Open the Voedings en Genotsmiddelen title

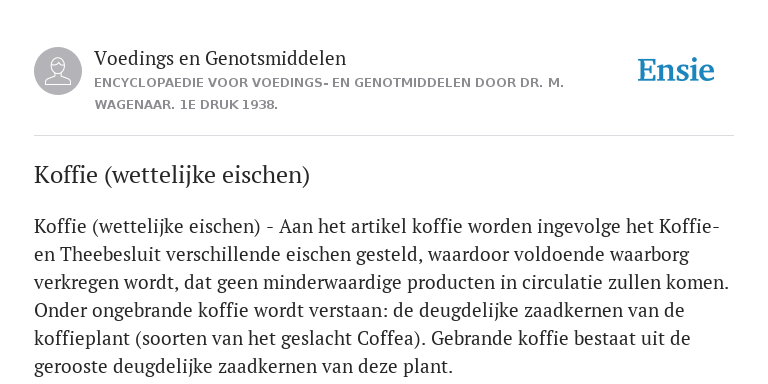coord(220,58)
